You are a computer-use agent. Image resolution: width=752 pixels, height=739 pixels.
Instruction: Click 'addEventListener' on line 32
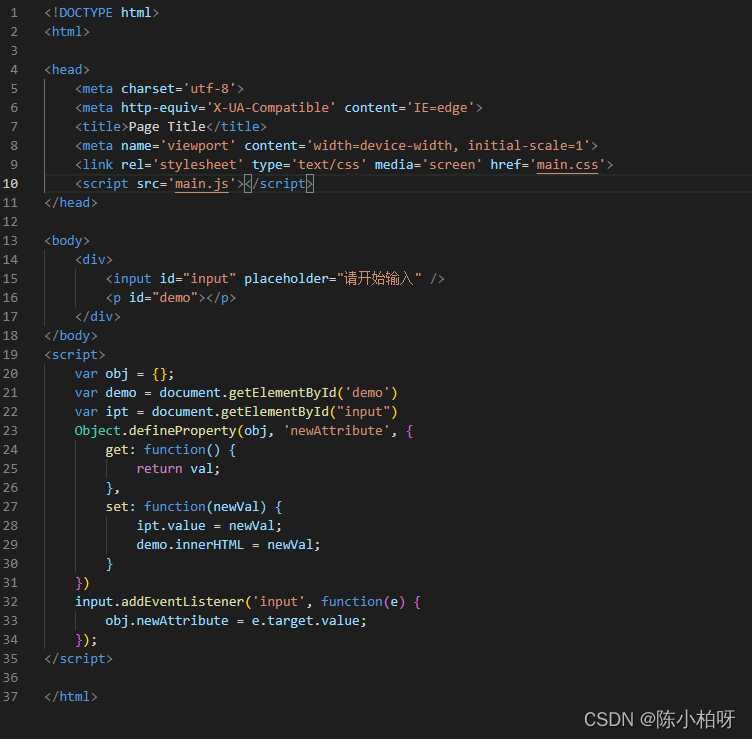(182, 602)
